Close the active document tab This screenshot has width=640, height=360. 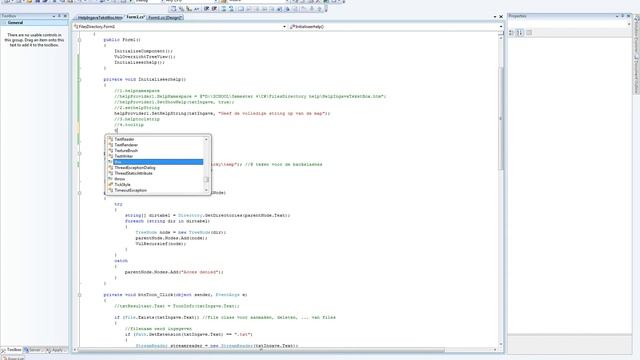click(501, 17)
